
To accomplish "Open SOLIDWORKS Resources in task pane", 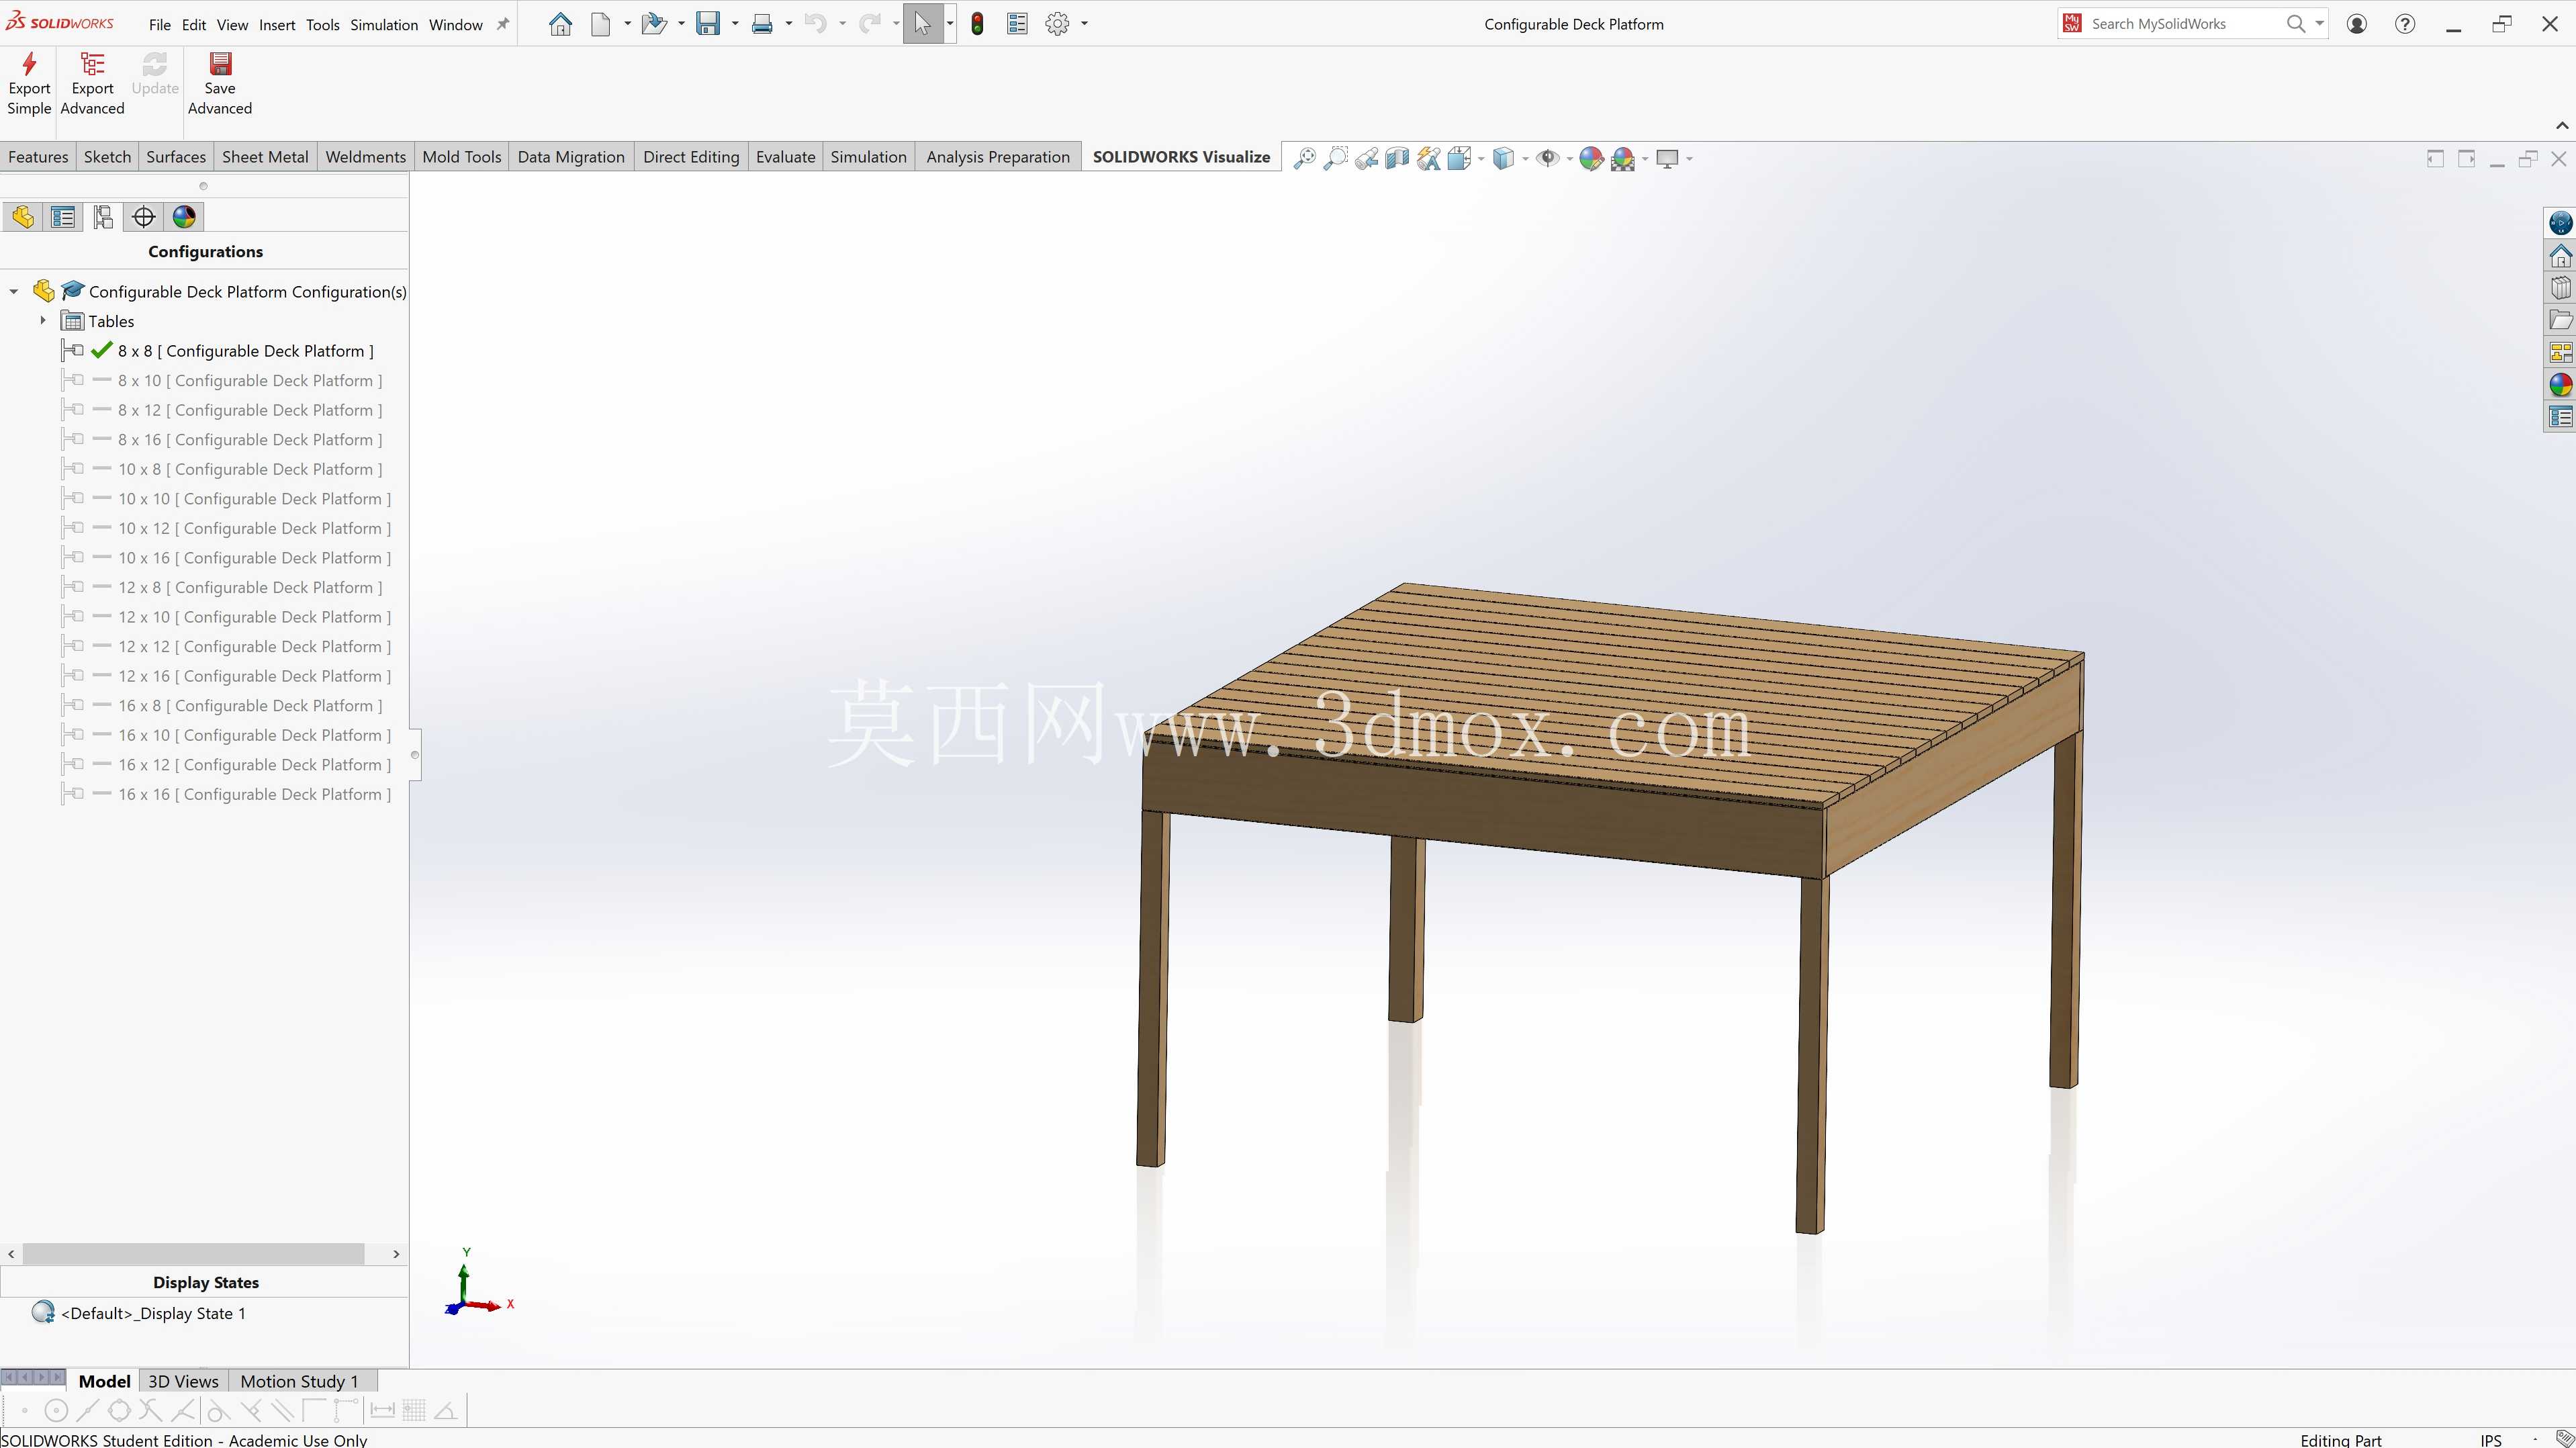I will 2560,256.
